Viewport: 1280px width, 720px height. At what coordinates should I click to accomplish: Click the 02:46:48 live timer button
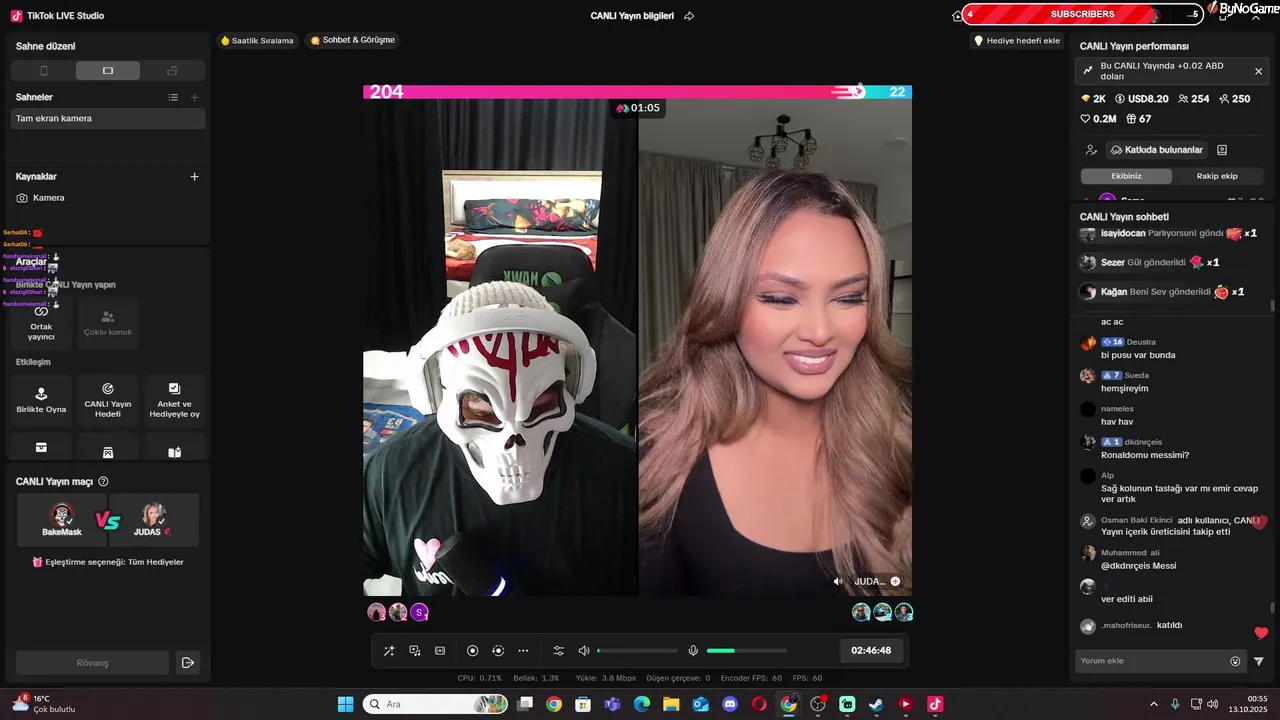[871, 650]
